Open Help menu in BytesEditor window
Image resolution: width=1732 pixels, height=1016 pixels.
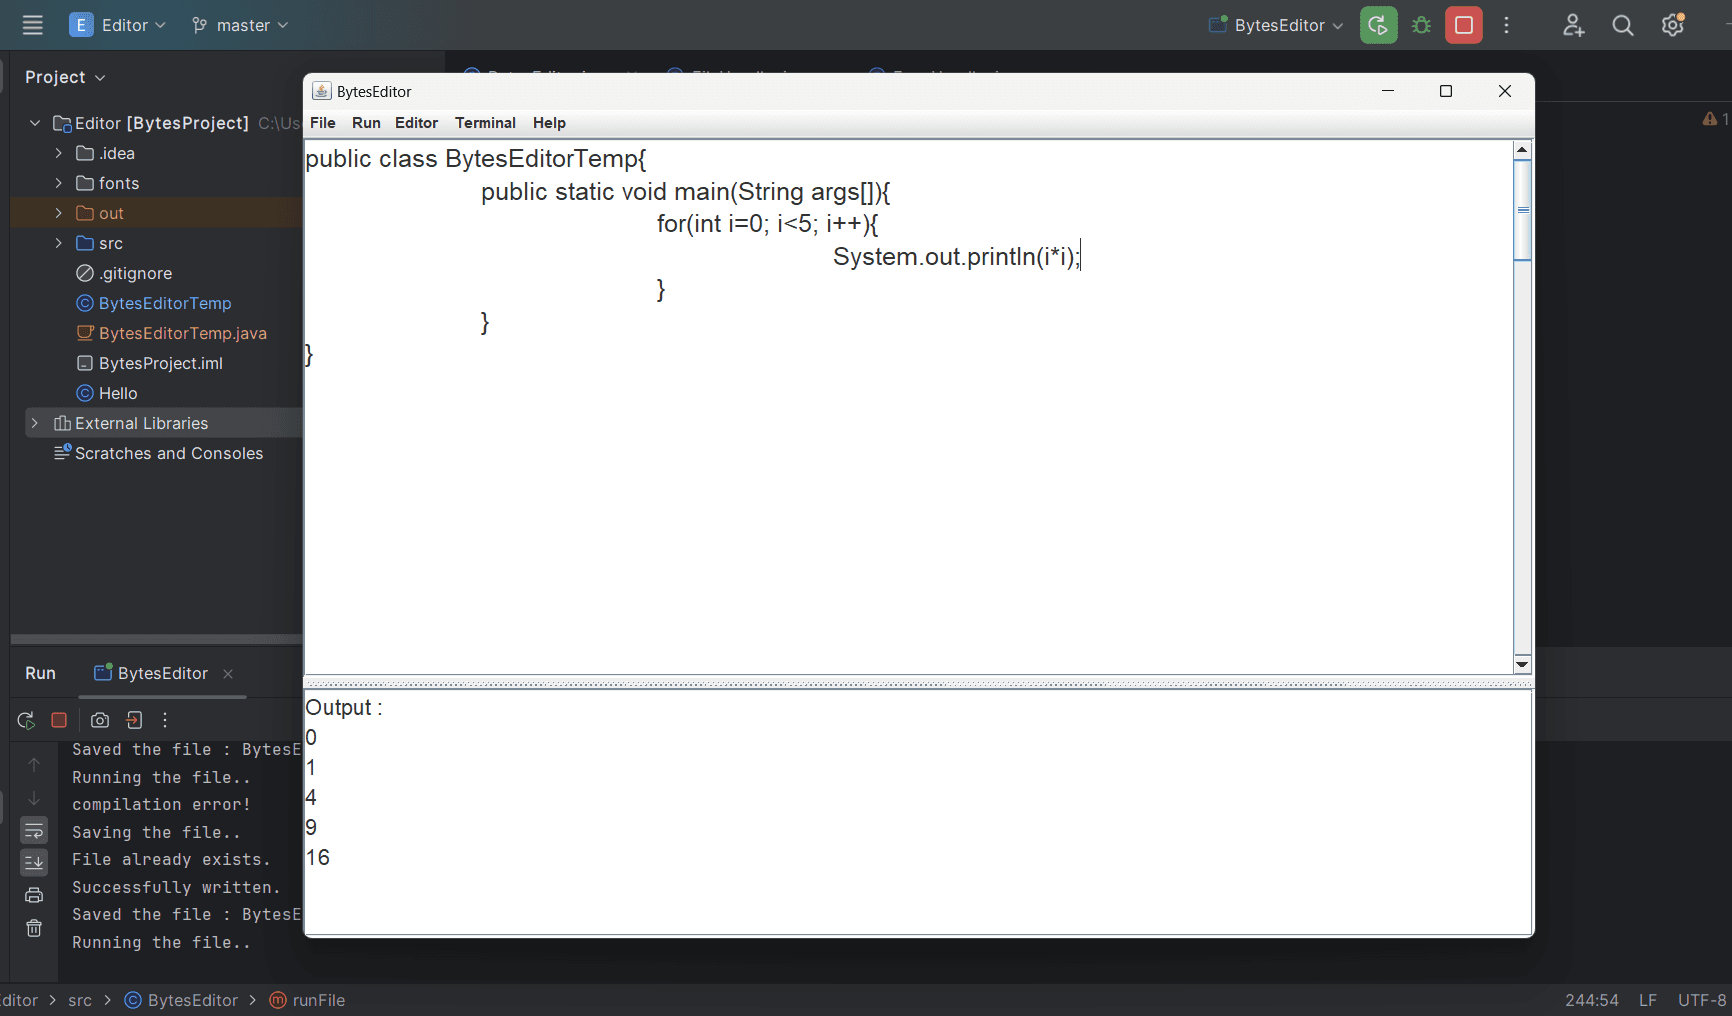point(549,123)
